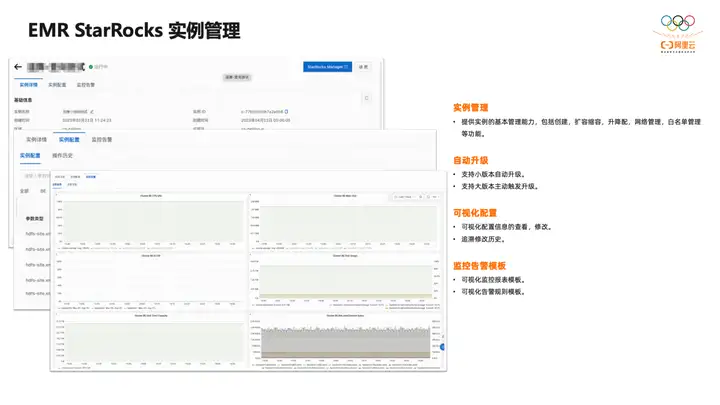This screenshot has width=720, height=405.
Task: Click the 参数类型 column header
Action: pyautogui.click(x=34, y=219)
